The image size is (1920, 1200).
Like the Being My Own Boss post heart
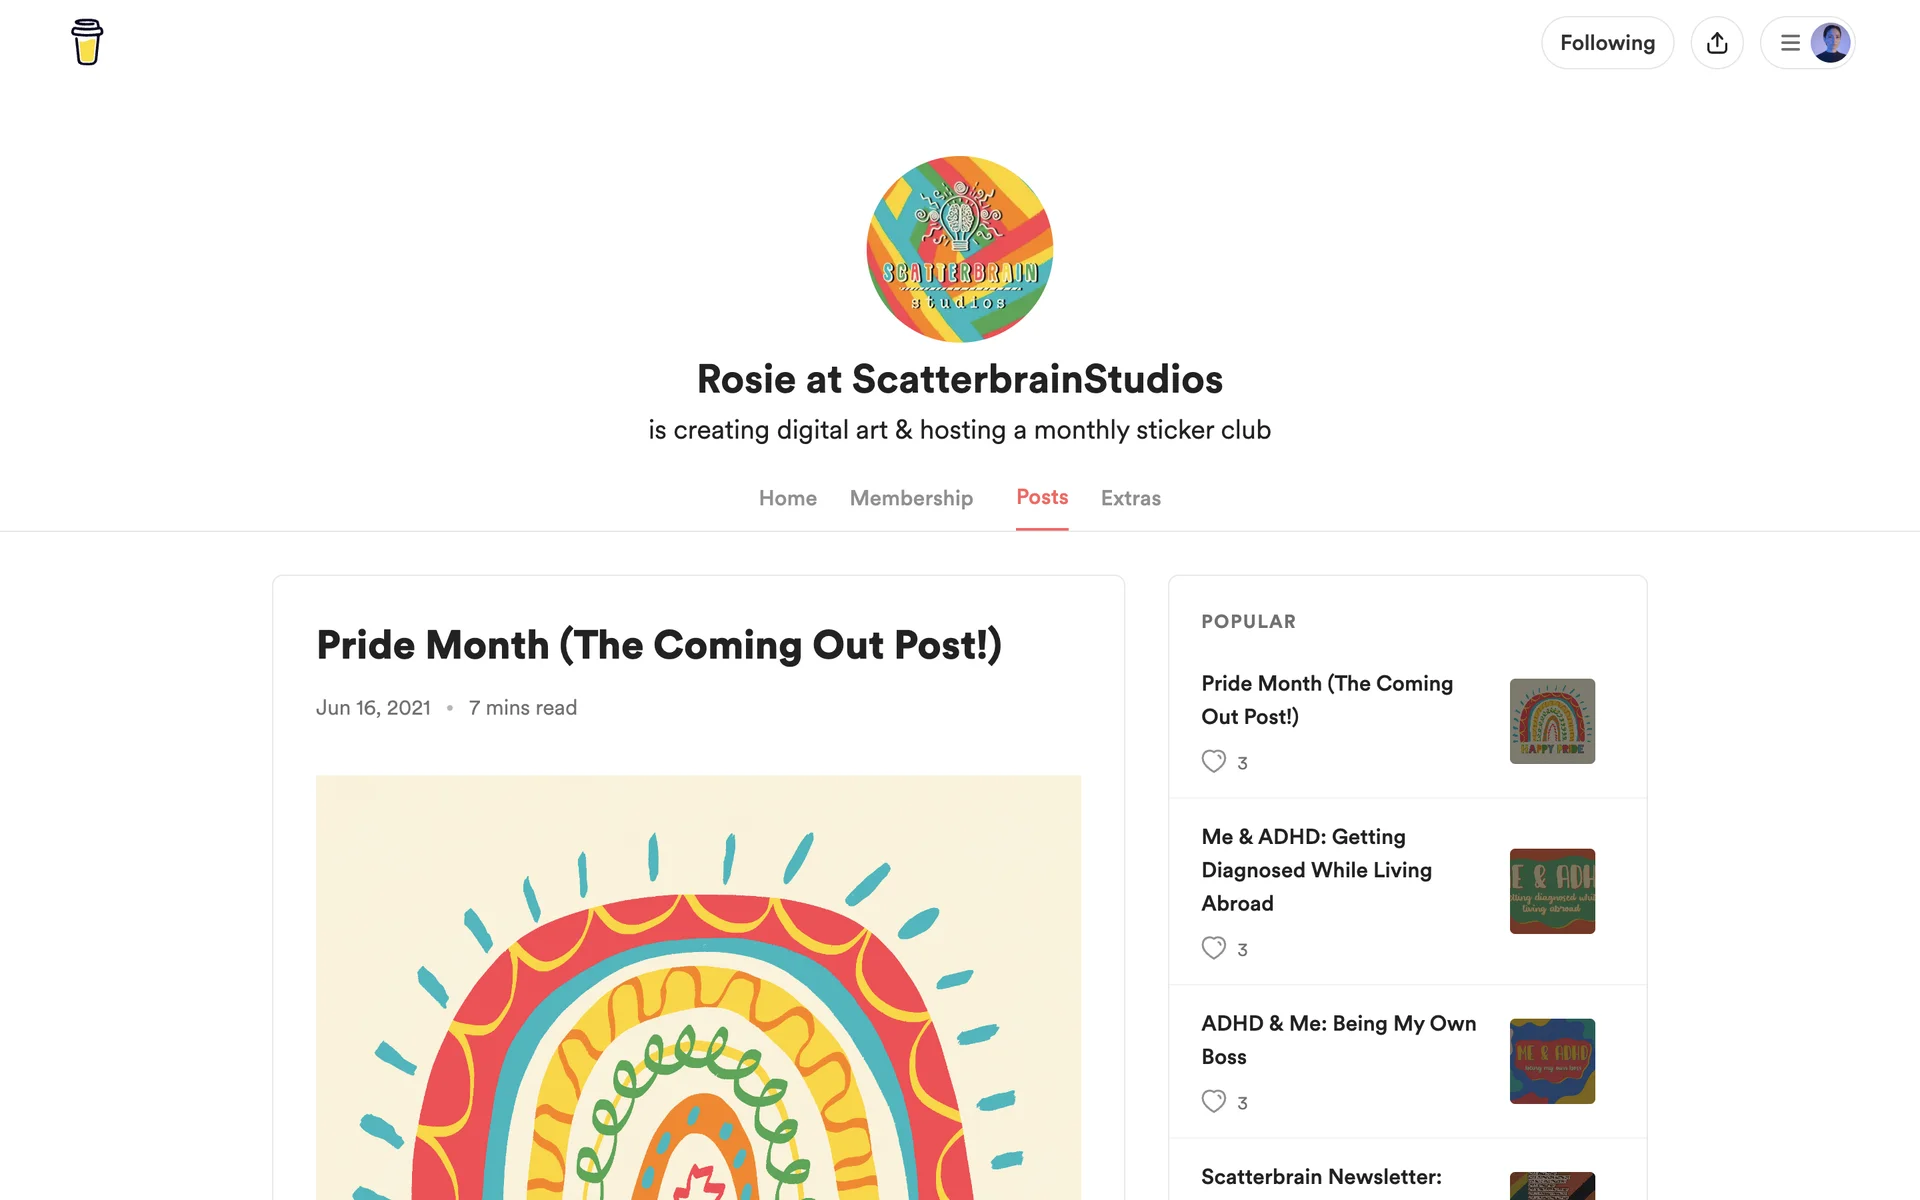tap(1213, 1102)
